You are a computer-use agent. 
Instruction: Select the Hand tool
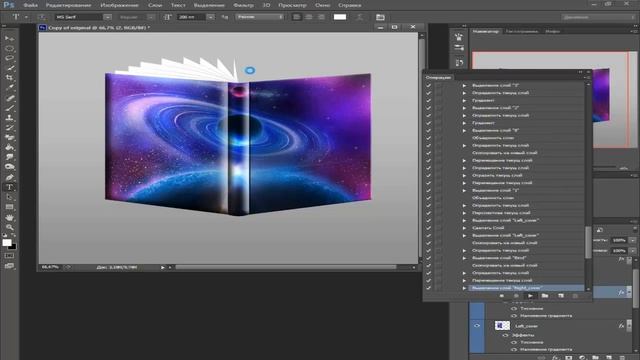tap(9, 217)
